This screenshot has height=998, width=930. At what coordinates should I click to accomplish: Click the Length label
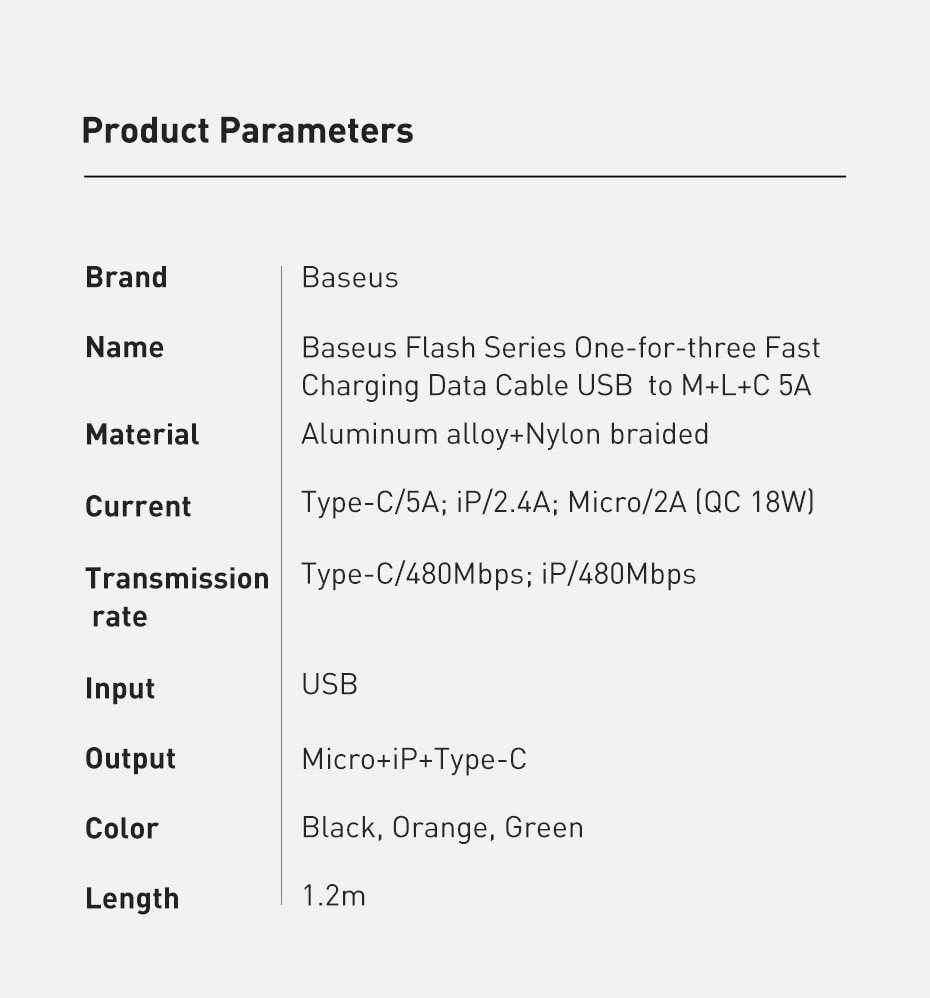[x=132, y=899]
